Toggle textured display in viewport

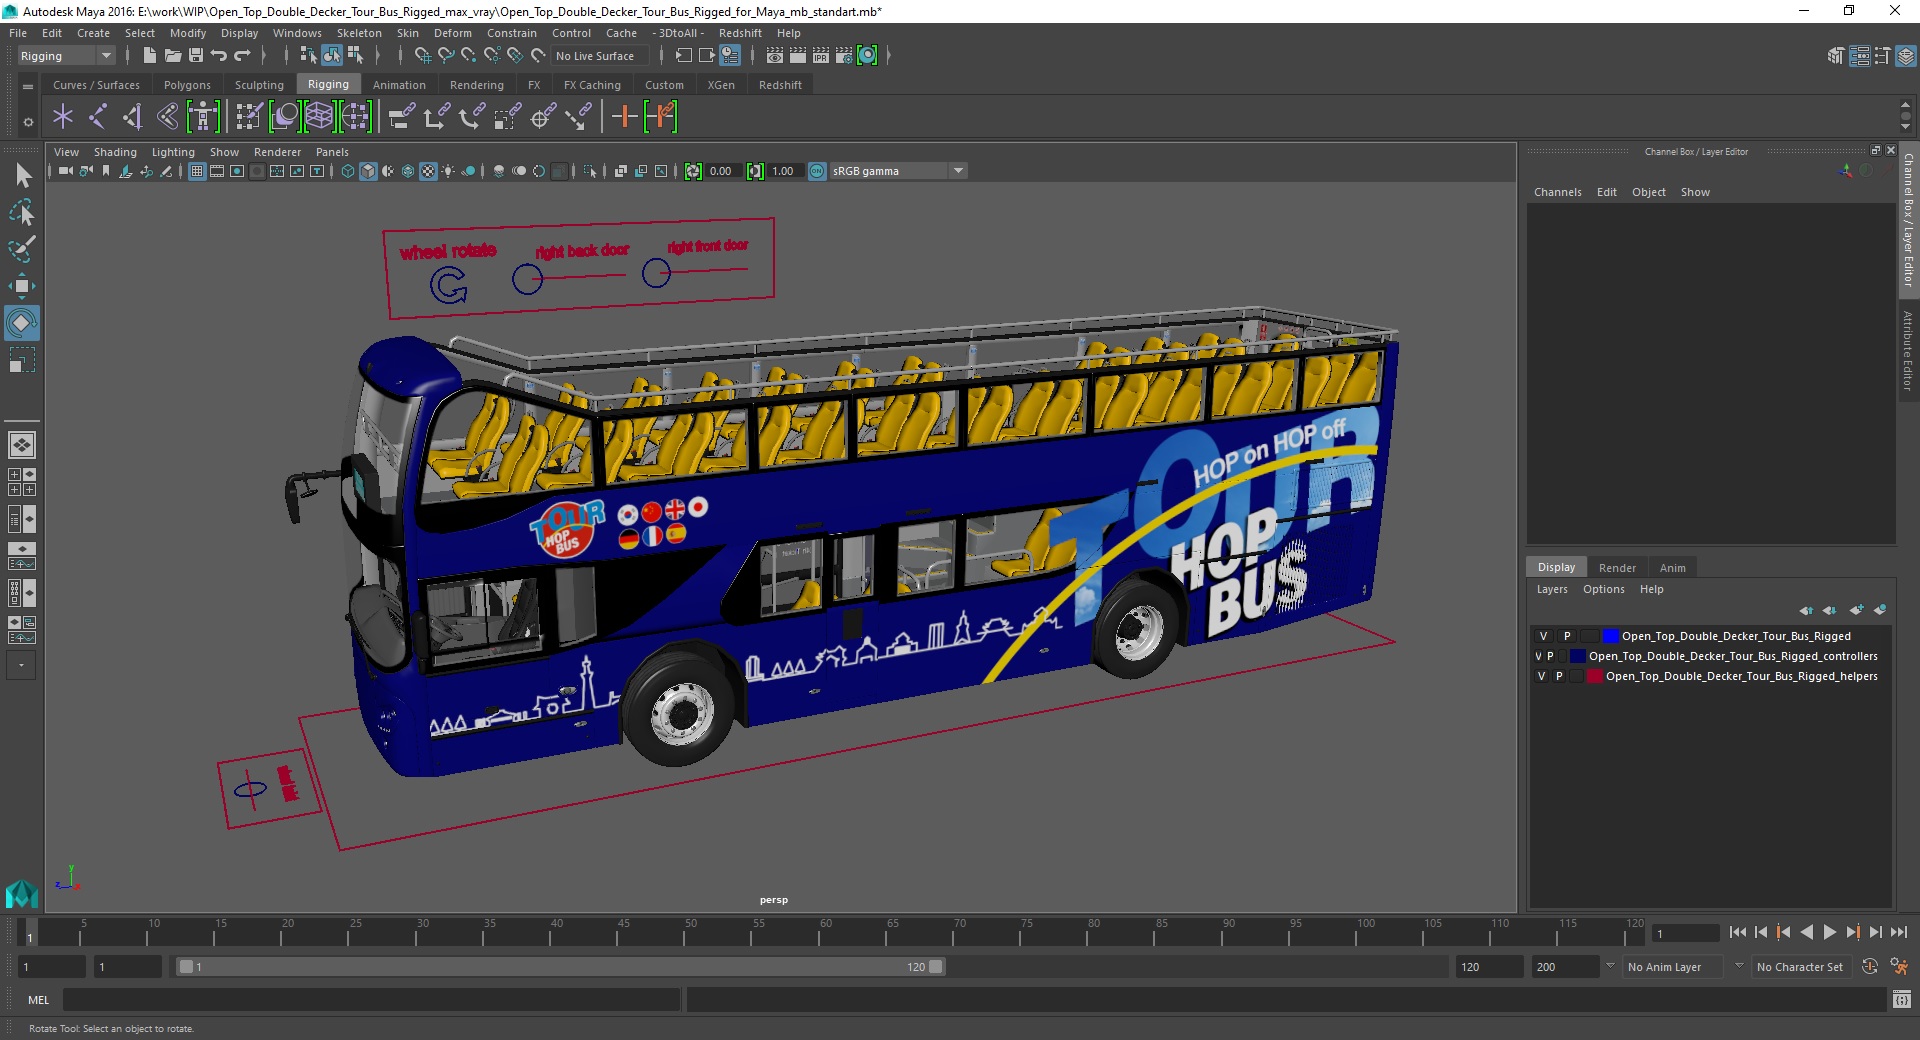[428, 171]
